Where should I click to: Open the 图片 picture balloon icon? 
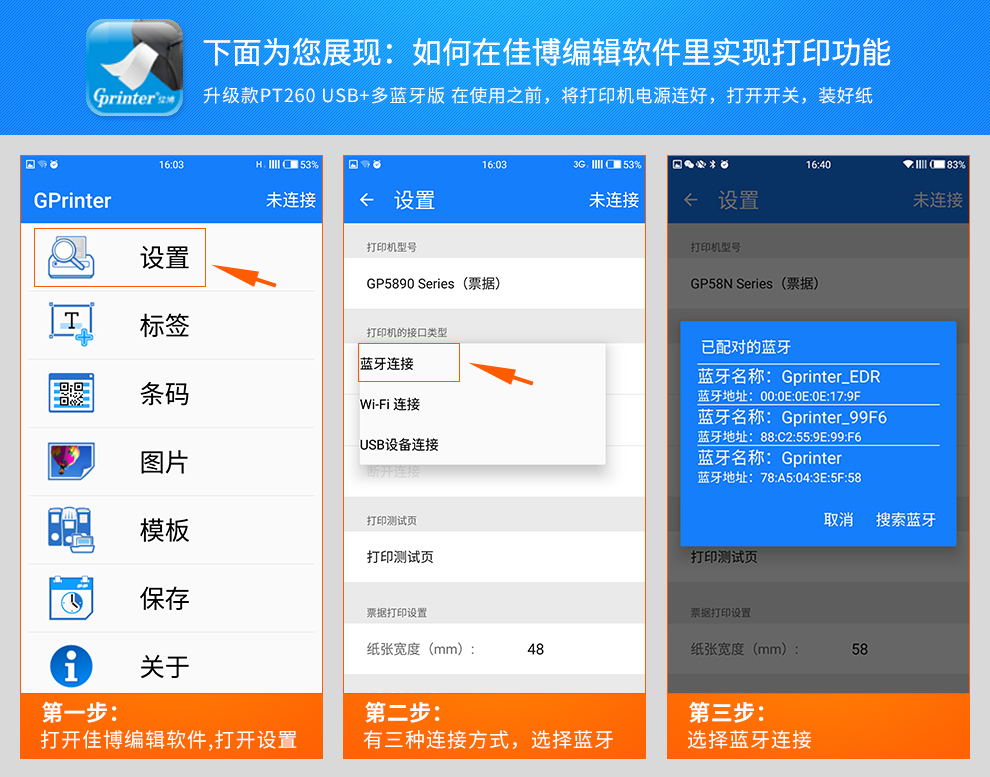click(71, 461)
